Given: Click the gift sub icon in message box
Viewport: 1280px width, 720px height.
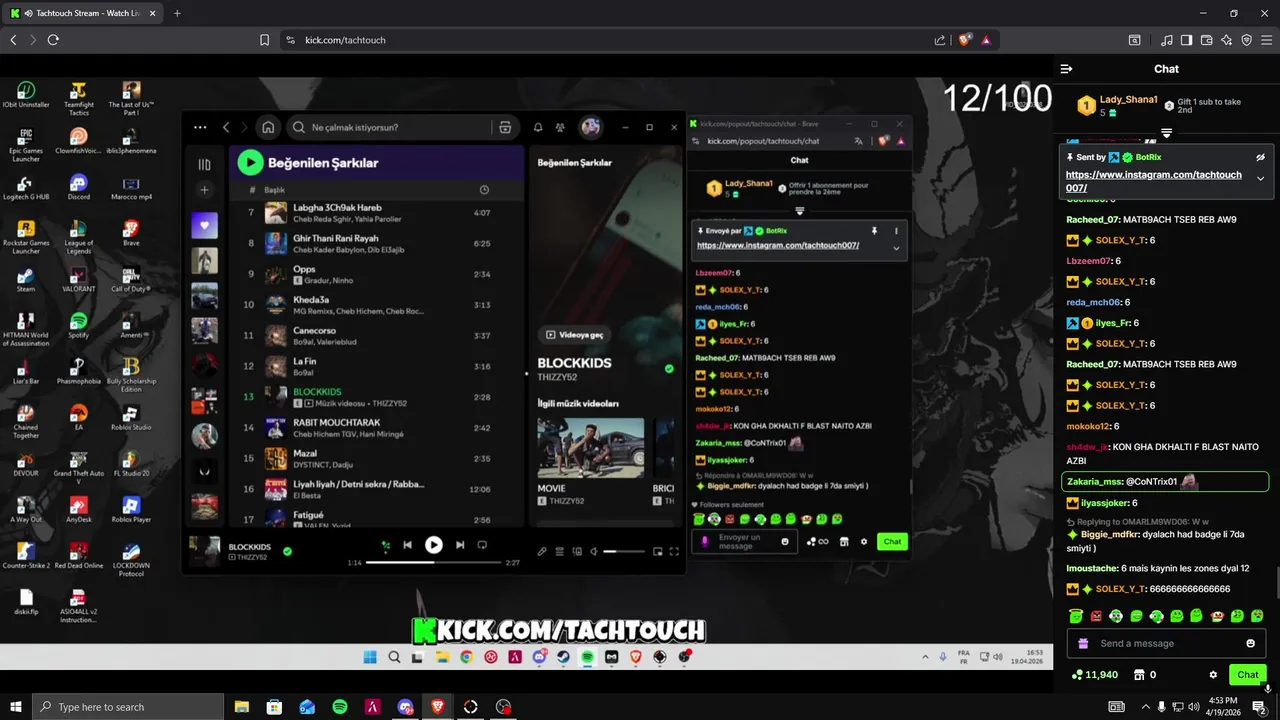Looking at the screenshot, I should tap(1081, 643).
